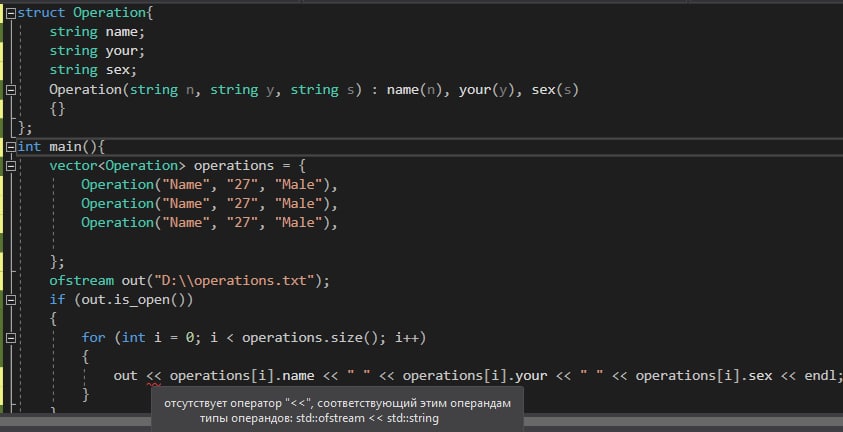Place cursor on 'string sex;' line
Screen dimensions: 843x432
click(x=93, y=70)
